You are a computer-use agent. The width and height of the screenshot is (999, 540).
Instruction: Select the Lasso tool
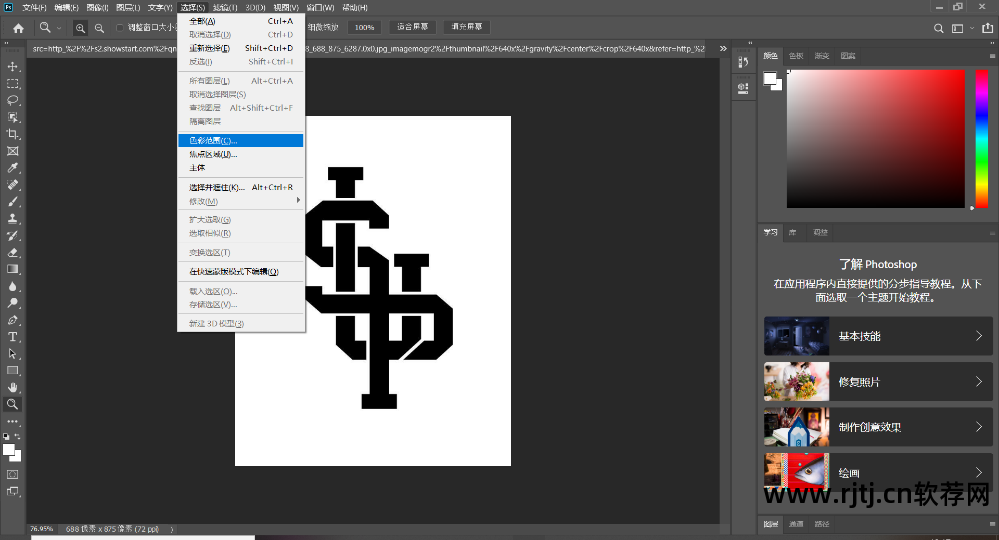point(13,101)
